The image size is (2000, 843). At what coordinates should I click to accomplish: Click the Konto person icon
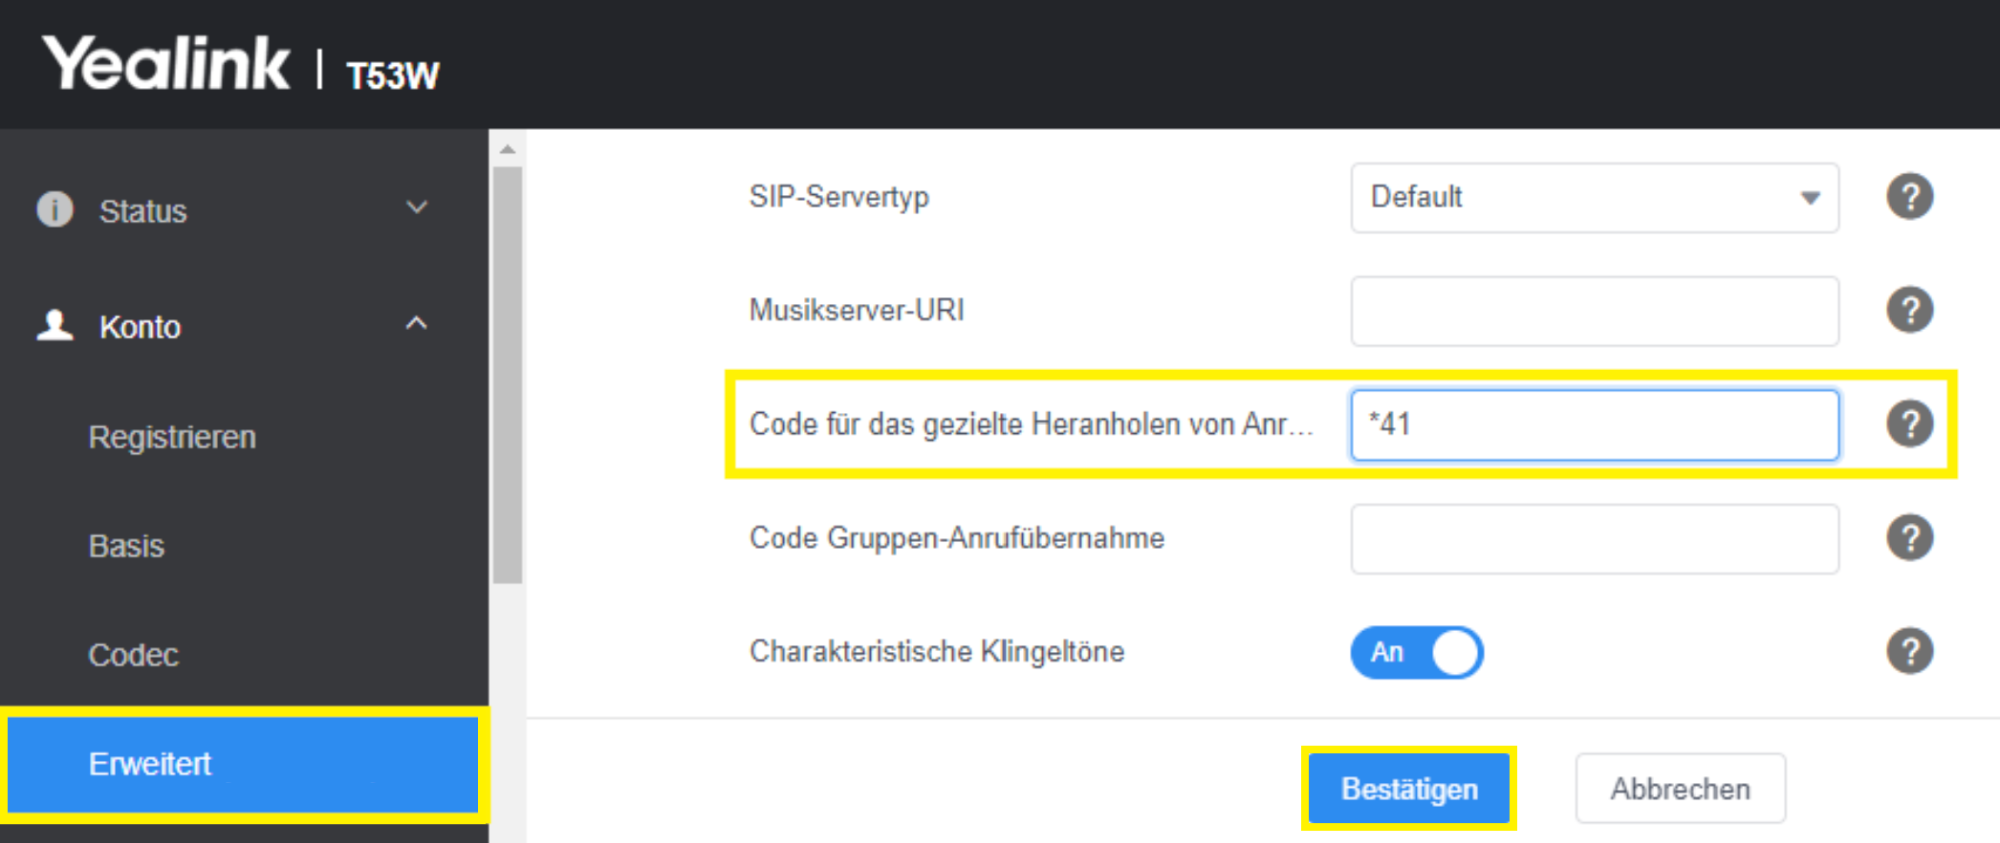(x=55, y=325)
